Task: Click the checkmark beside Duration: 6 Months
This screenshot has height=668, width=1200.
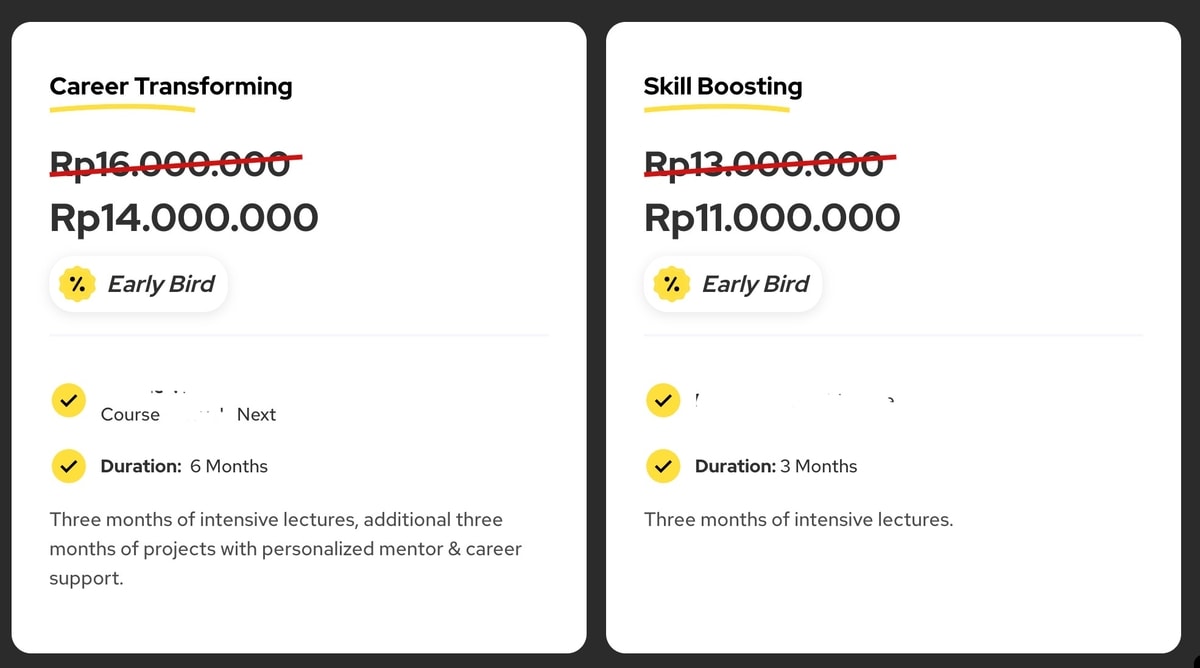Action: [68, 466]
